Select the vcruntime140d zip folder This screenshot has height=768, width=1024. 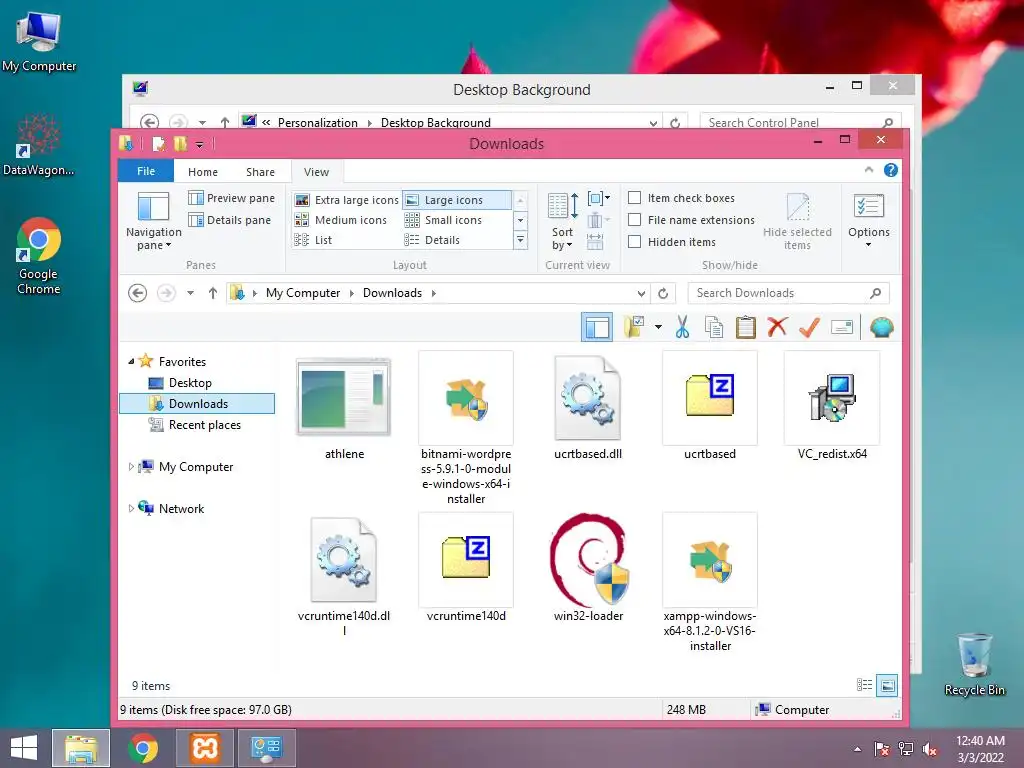coord(466,568)
